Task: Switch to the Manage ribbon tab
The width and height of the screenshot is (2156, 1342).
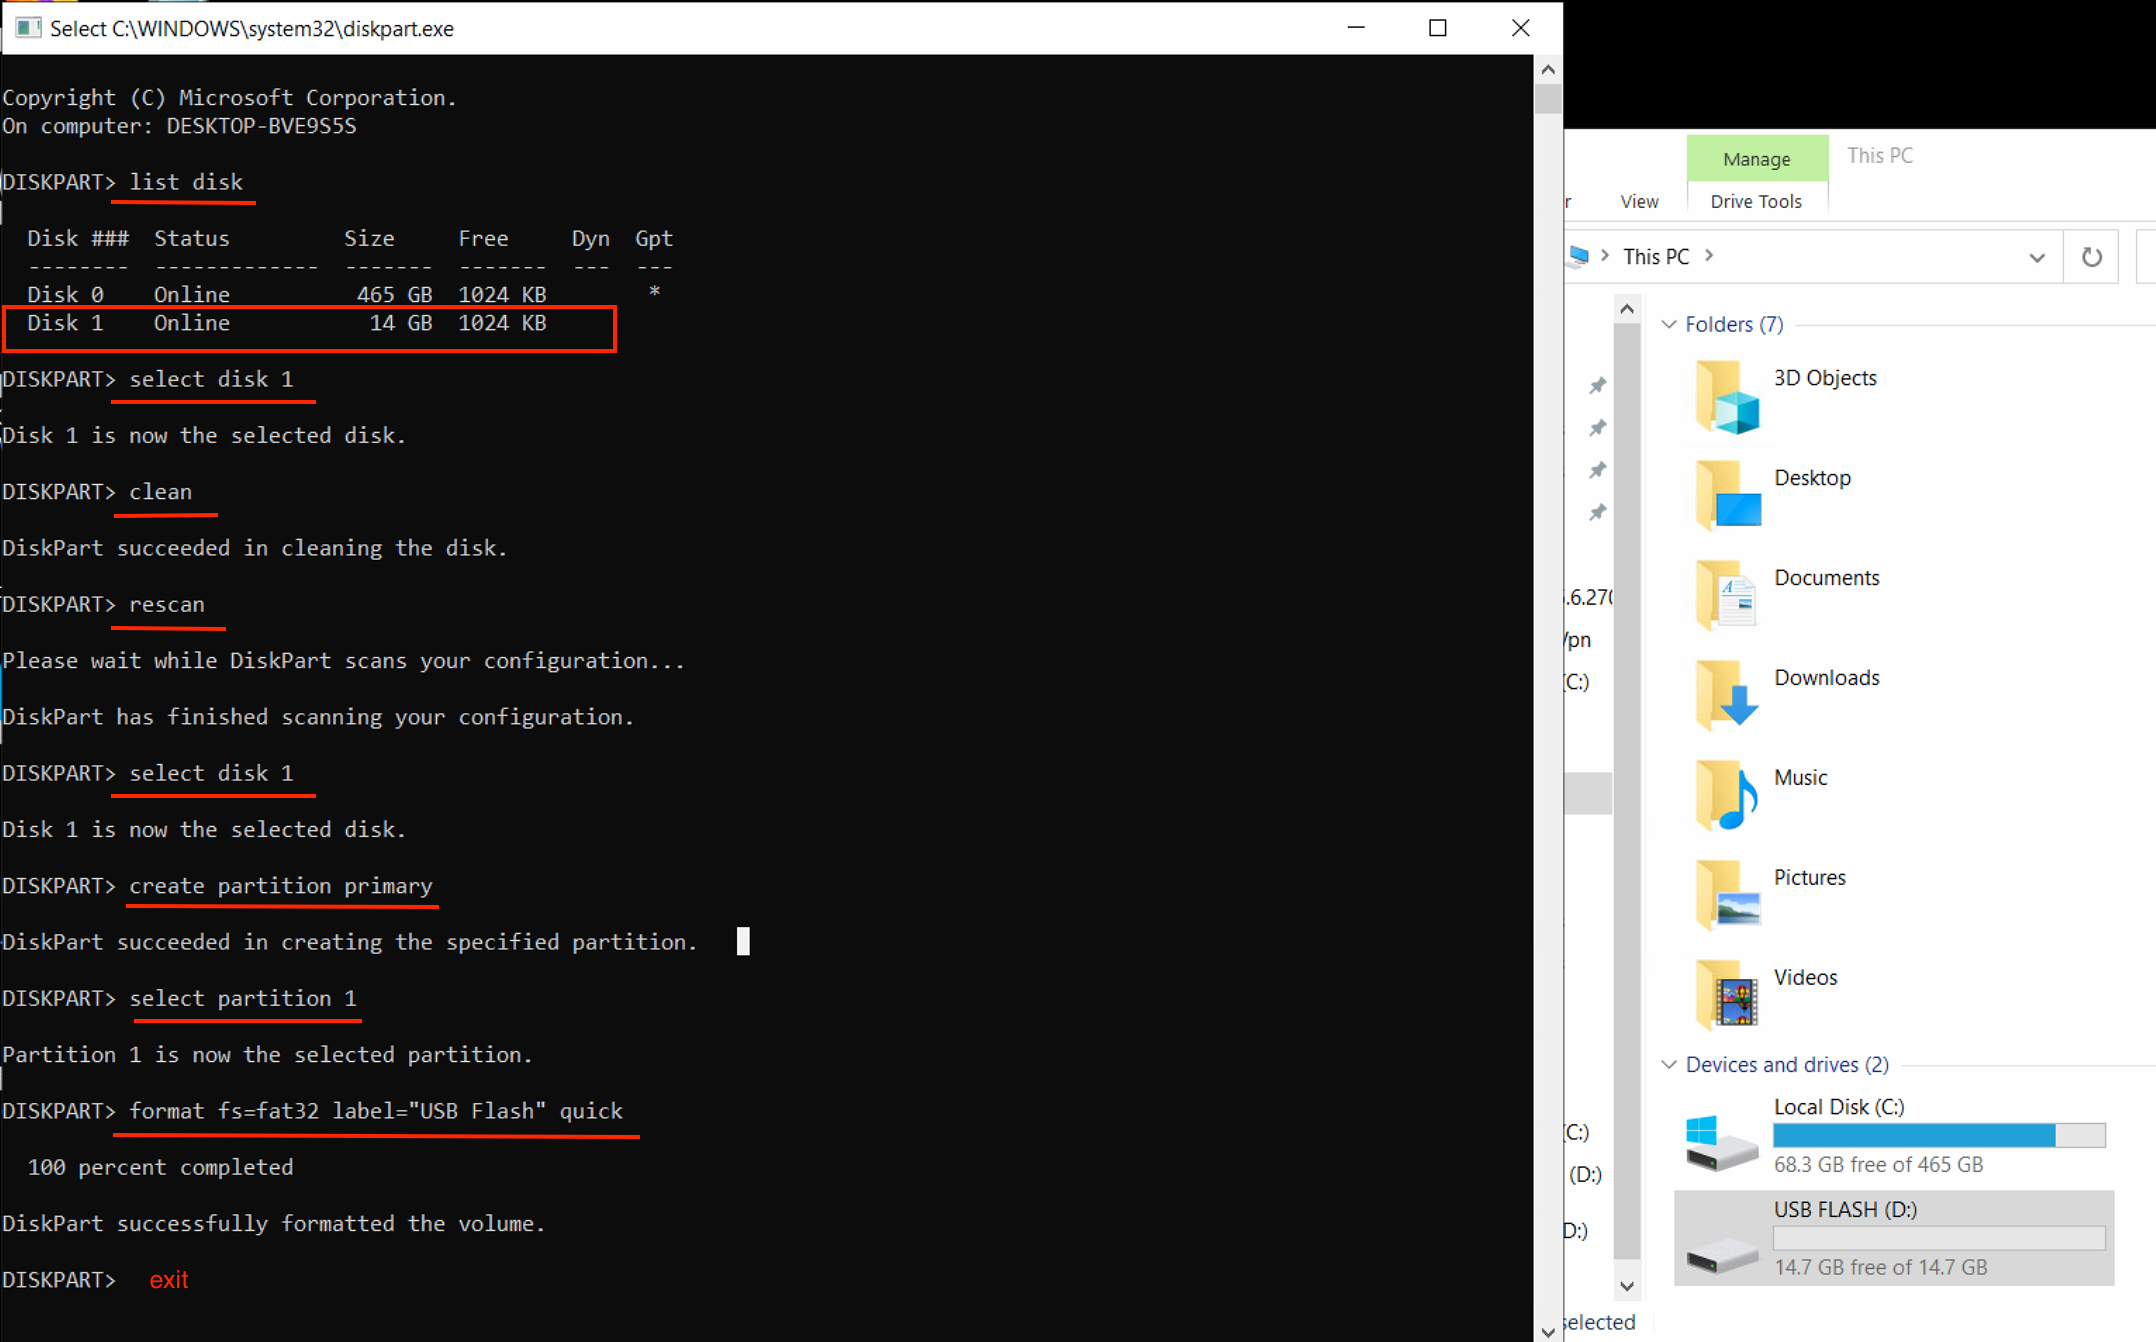Action: [x=1756, y=159]
